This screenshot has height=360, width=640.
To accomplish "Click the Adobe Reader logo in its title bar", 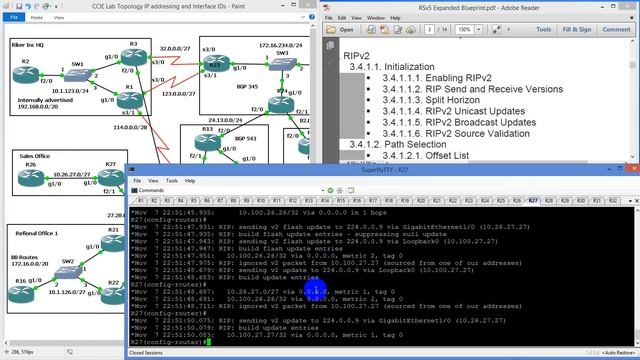I will click(x=327, y=7).
